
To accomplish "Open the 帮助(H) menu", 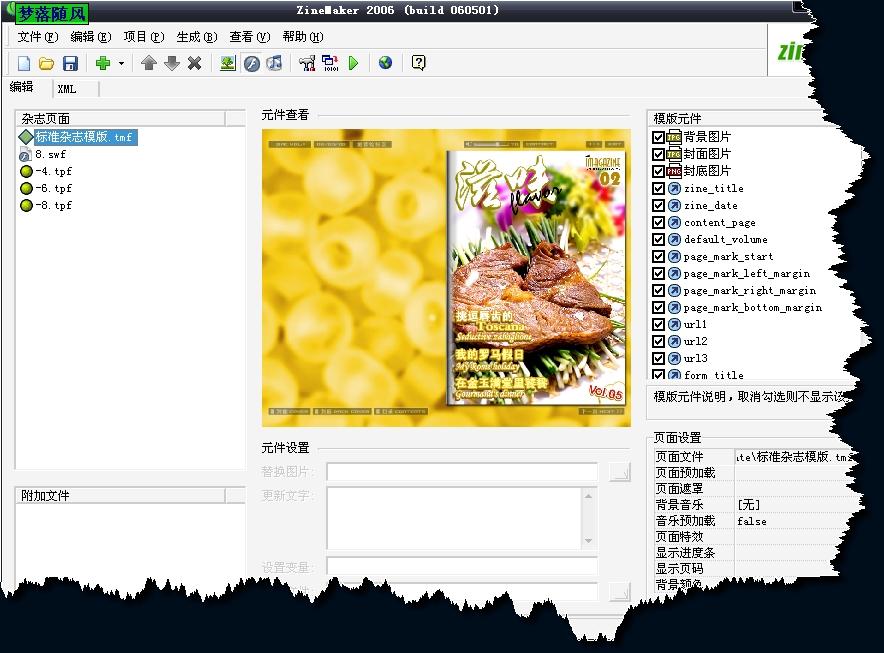I will click(303, 37).
